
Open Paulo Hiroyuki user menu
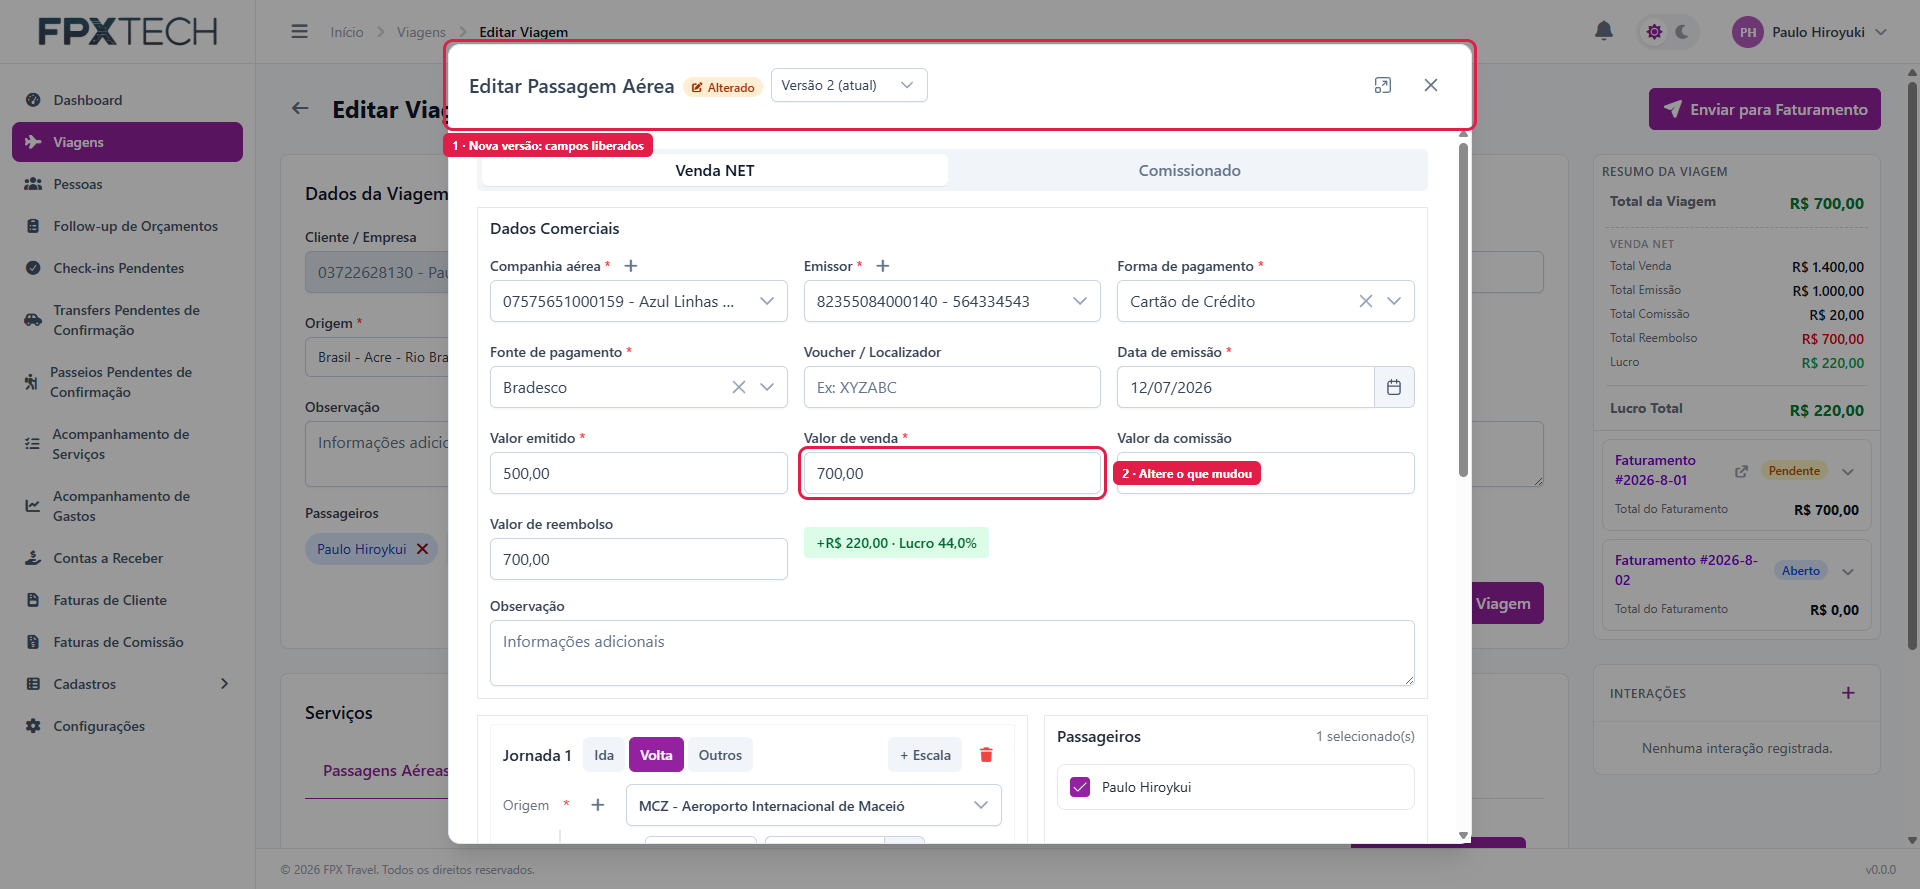1809,32
